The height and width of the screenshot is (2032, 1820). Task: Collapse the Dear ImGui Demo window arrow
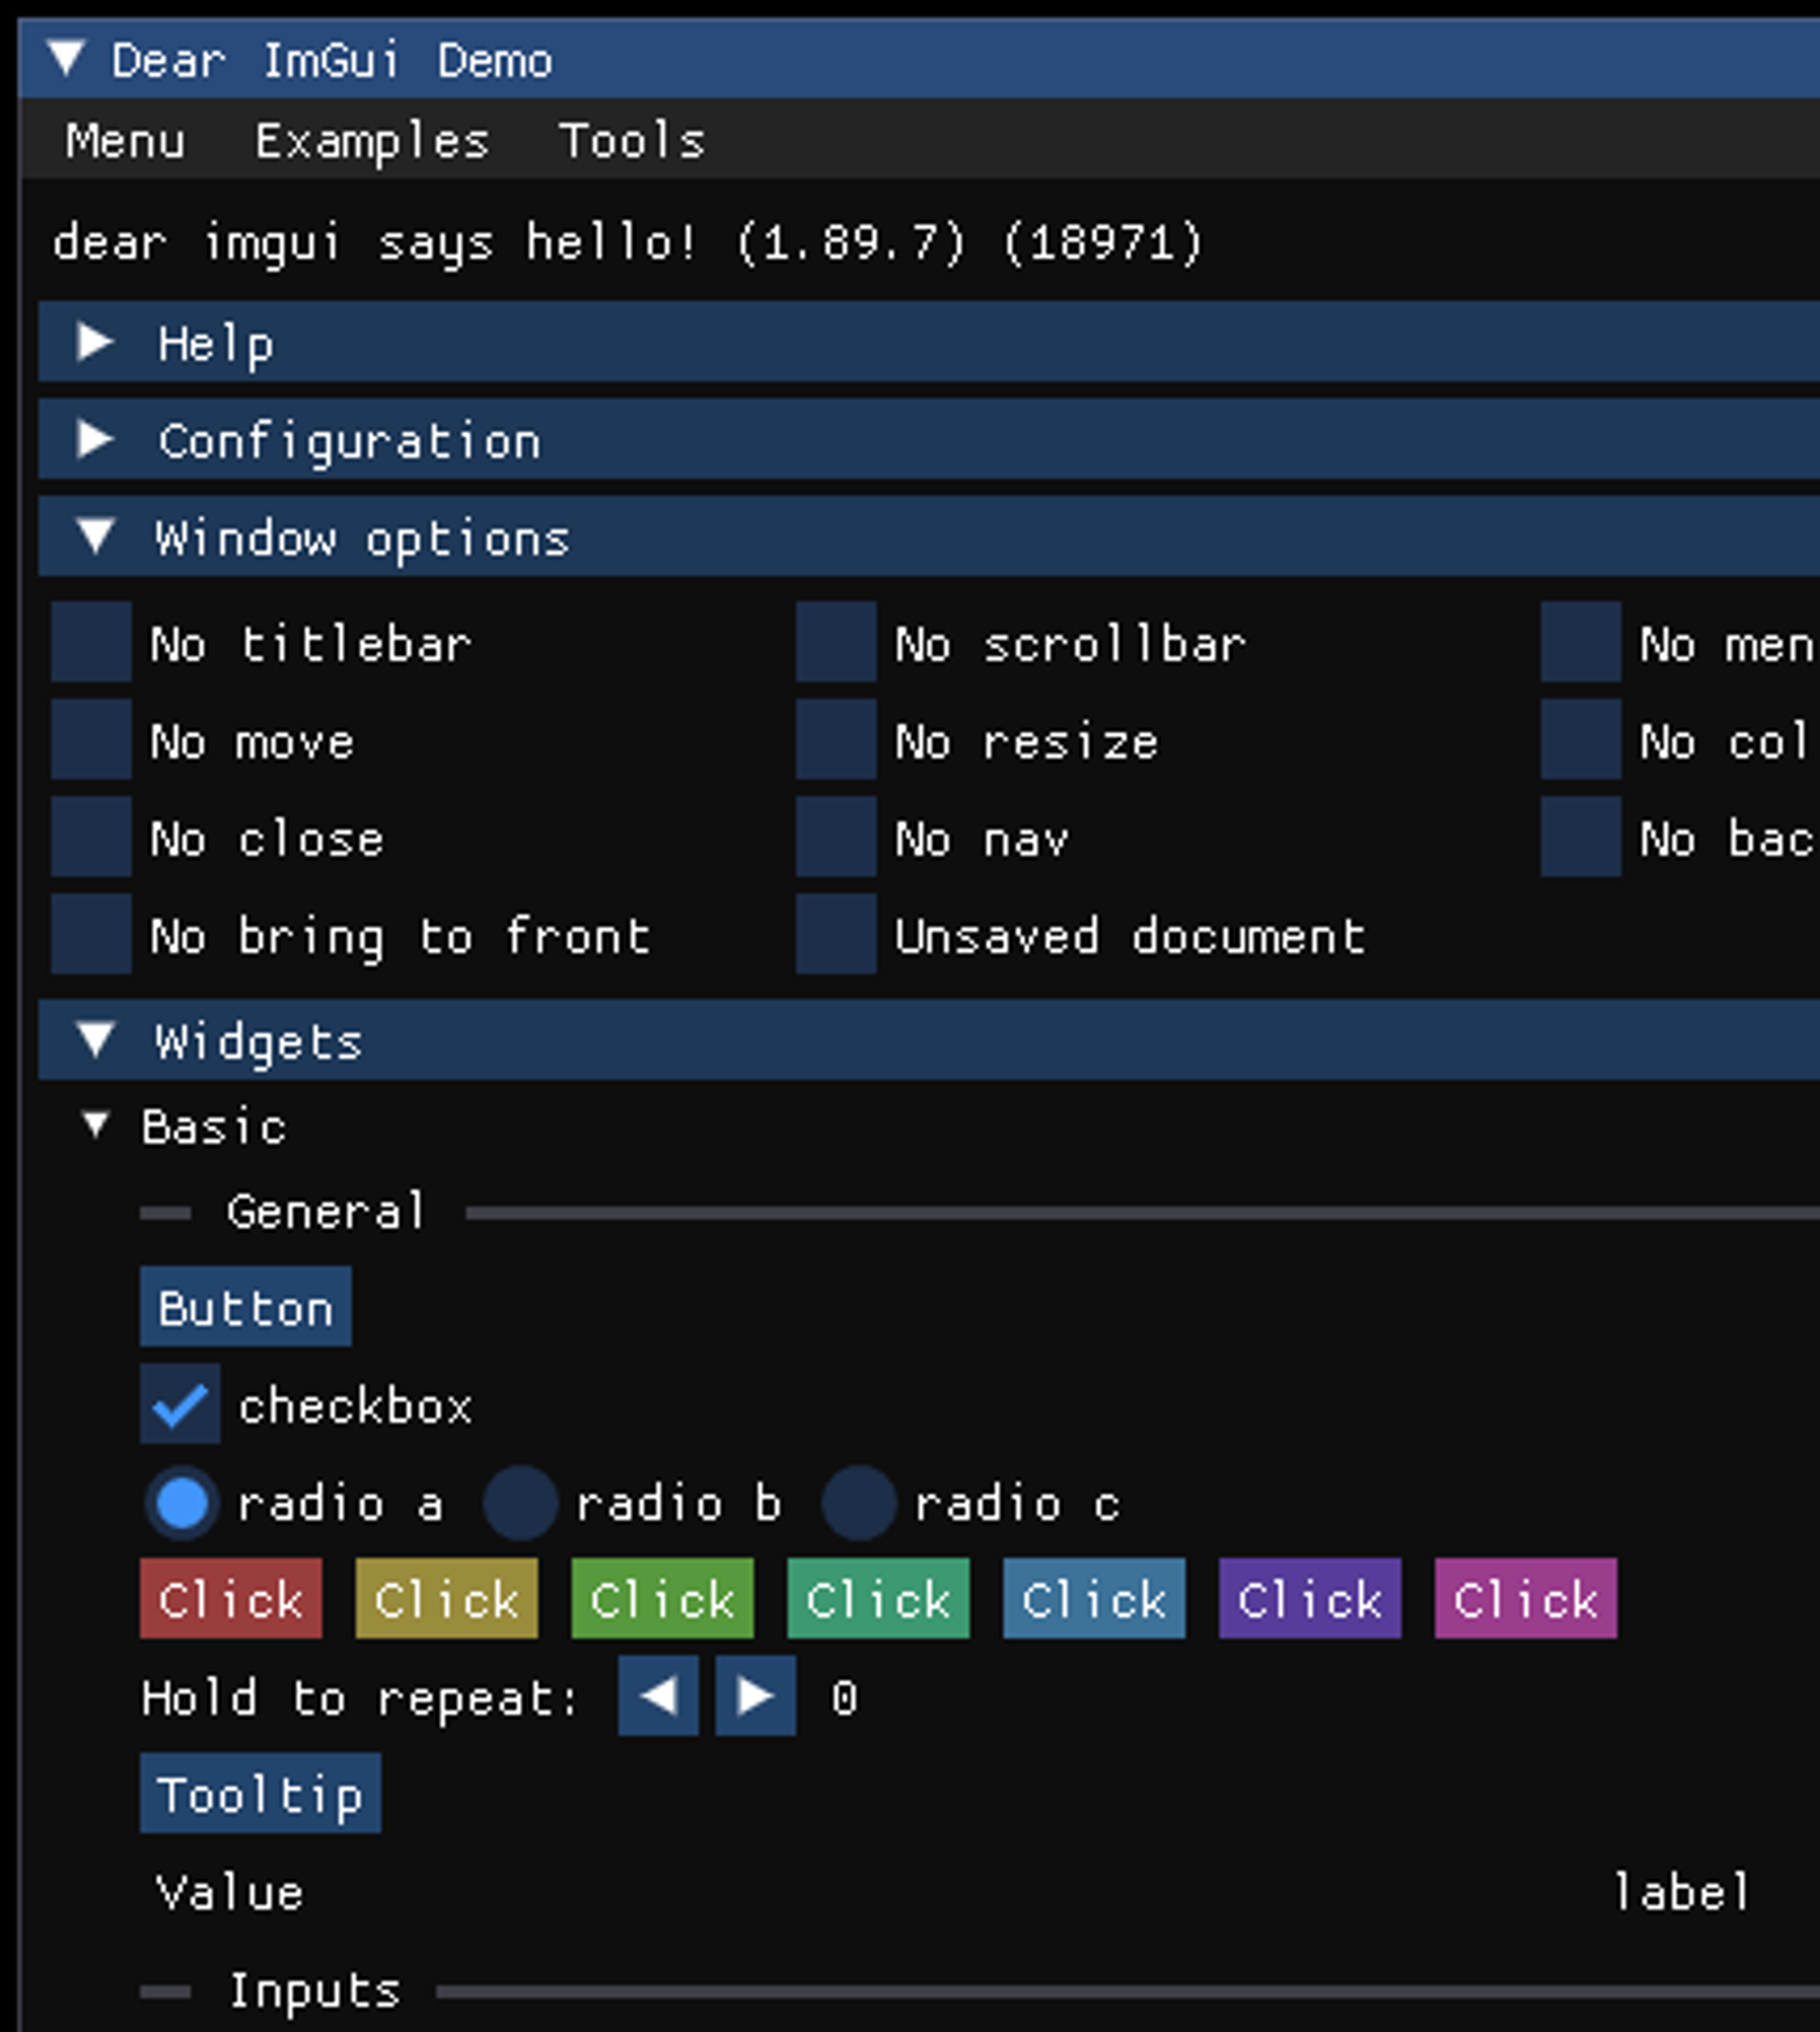(x=66, y=59)
